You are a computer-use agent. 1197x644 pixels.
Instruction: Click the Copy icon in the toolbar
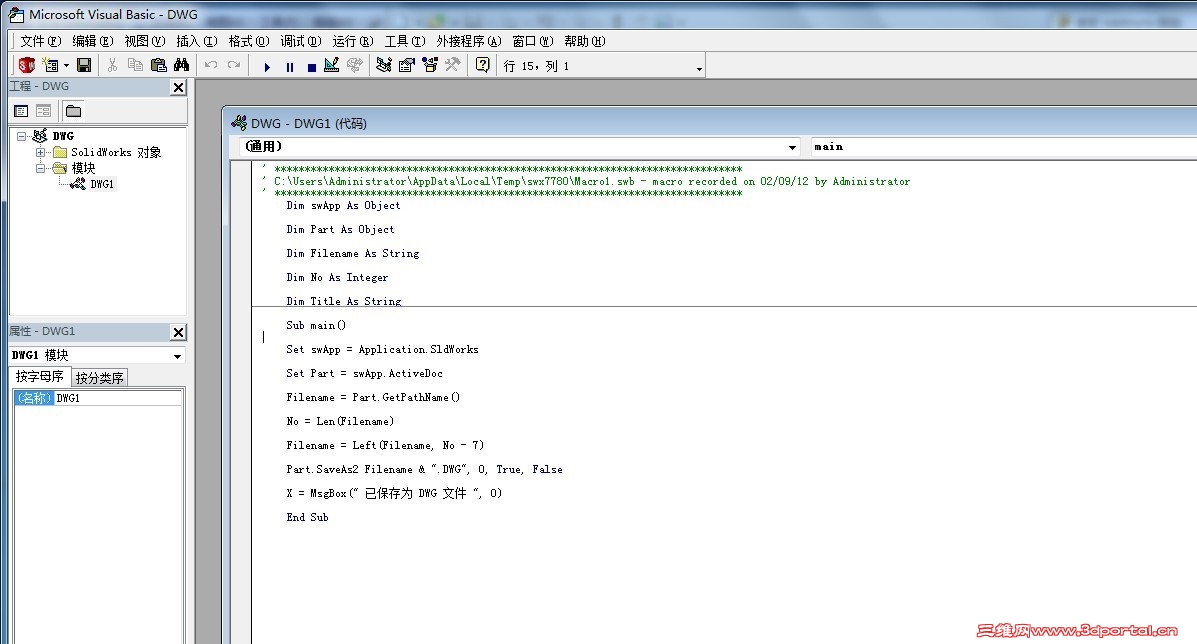pos(135,66)
